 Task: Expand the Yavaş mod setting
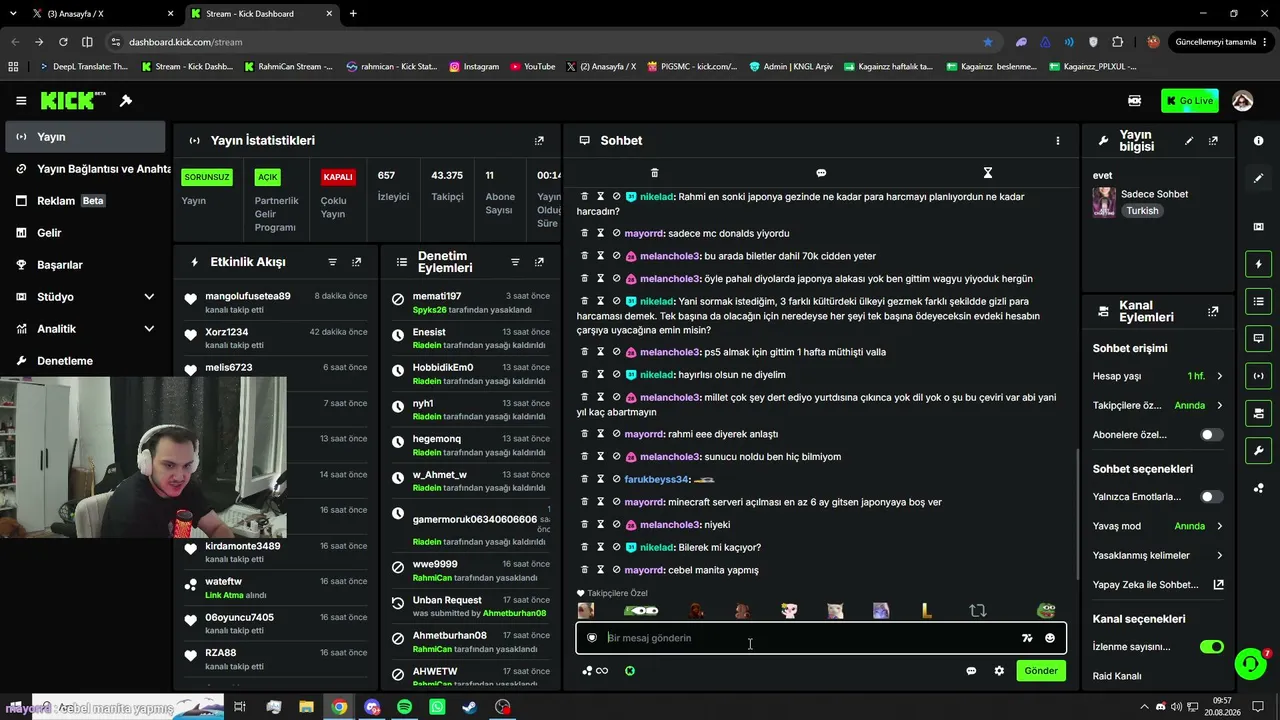tap(1158, 526)
